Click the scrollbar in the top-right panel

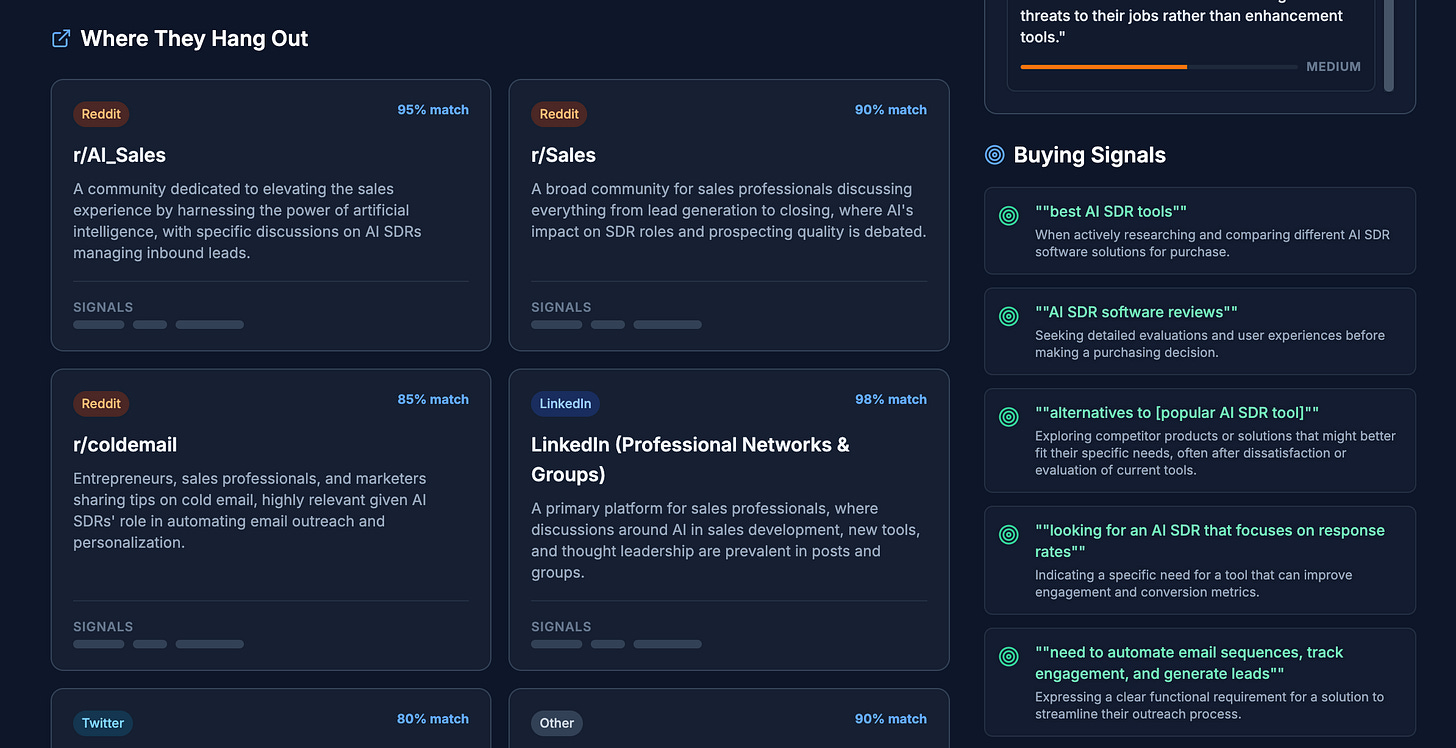[x=1388, y=45]
